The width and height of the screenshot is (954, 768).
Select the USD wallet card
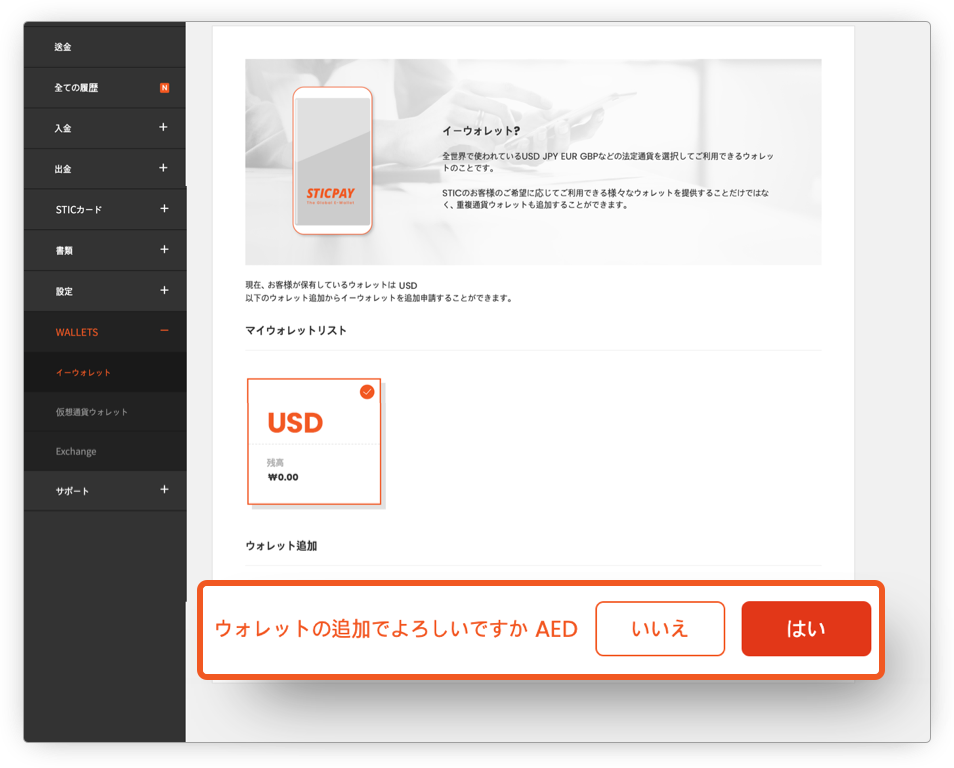click(314, 442)
